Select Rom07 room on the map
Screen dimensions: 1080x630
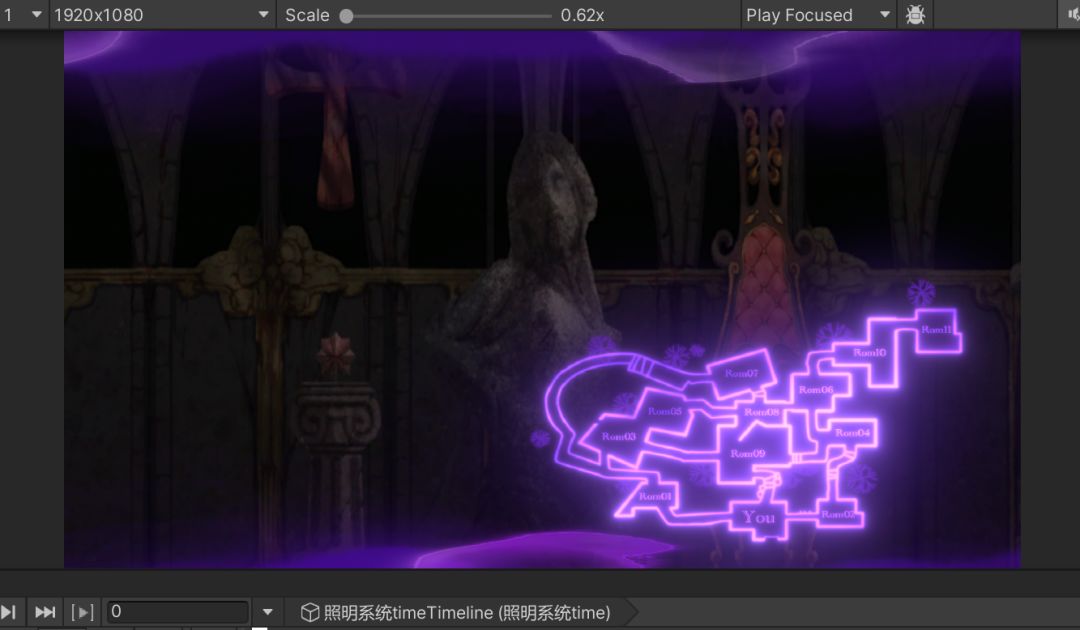point(741,373)
